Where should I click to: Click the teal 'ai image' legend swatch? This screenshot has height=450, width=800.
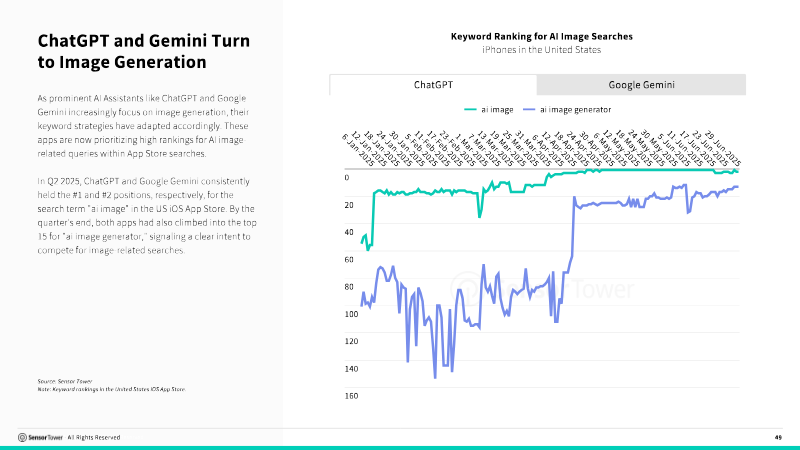tap(470, 110)
